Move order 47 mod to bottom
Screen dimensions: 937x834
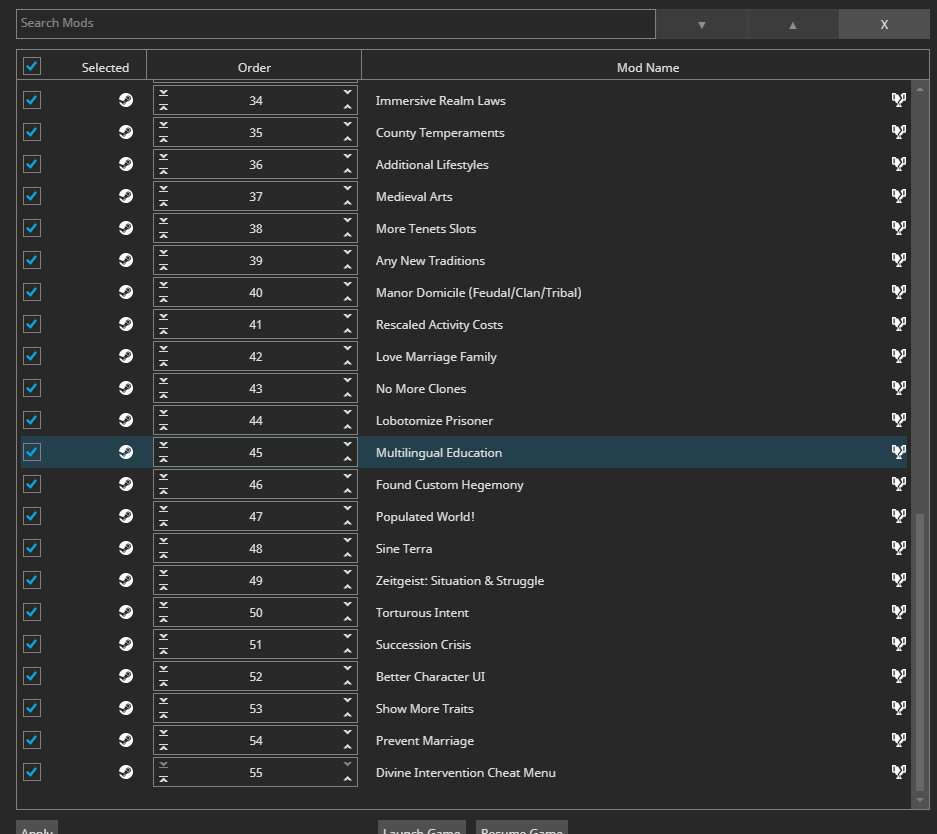(x=163, y=509)
